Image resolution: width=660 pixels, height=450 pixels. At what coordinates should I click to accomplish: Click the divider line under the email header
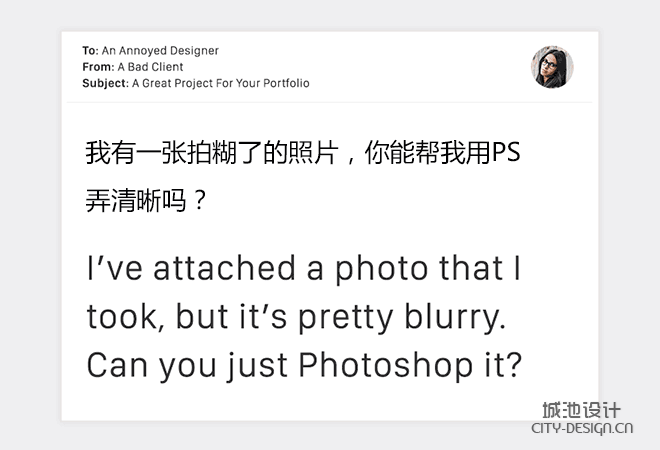pos(330,102)
